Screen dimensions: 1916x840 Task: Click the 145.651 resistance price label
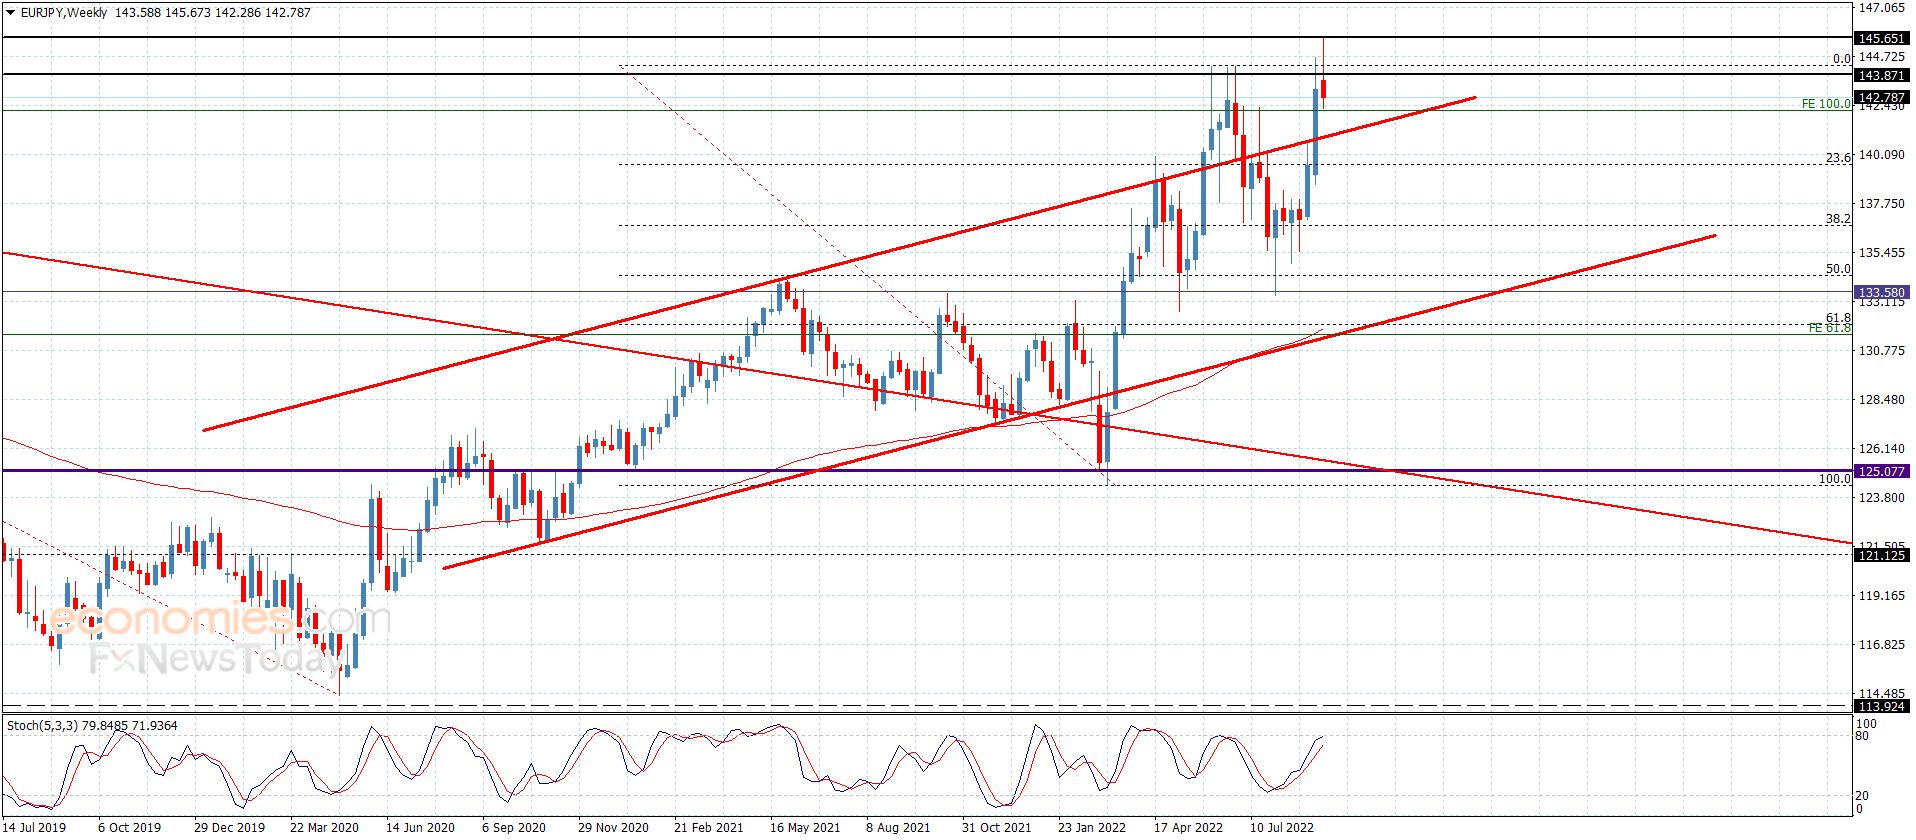1880,39
